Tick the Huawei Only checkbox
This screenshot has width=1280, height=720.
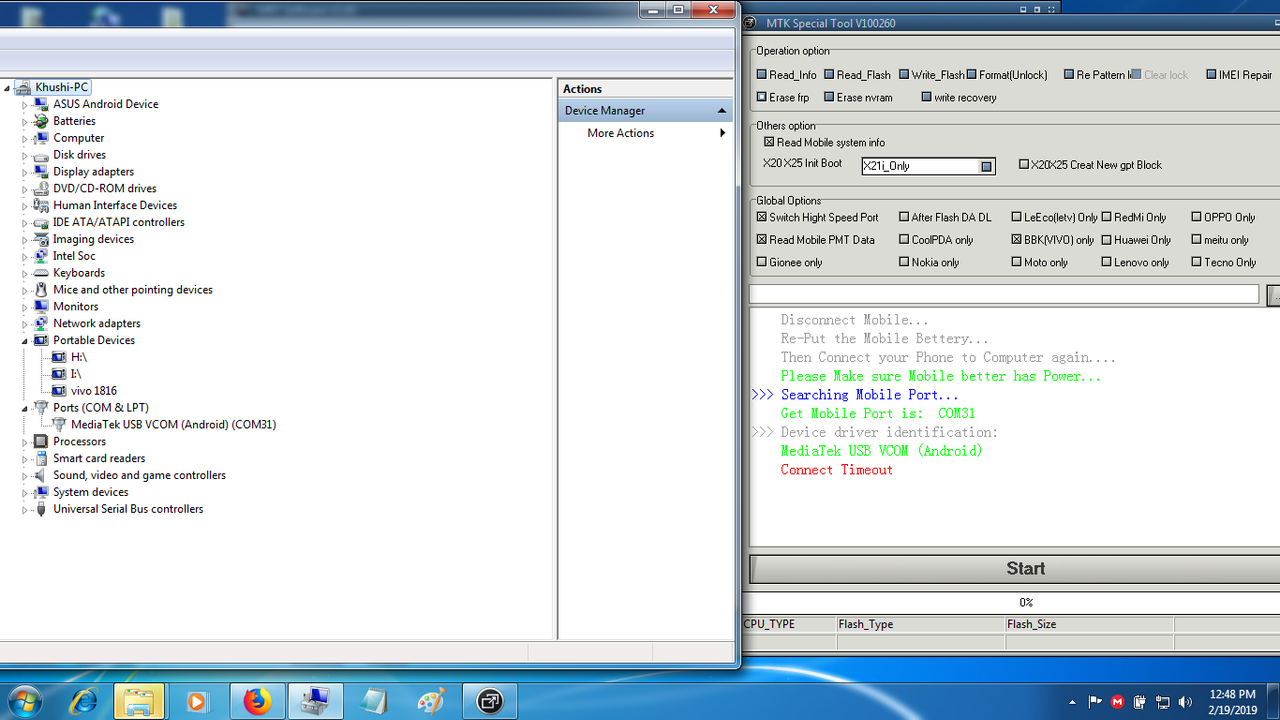point(1107,240)
